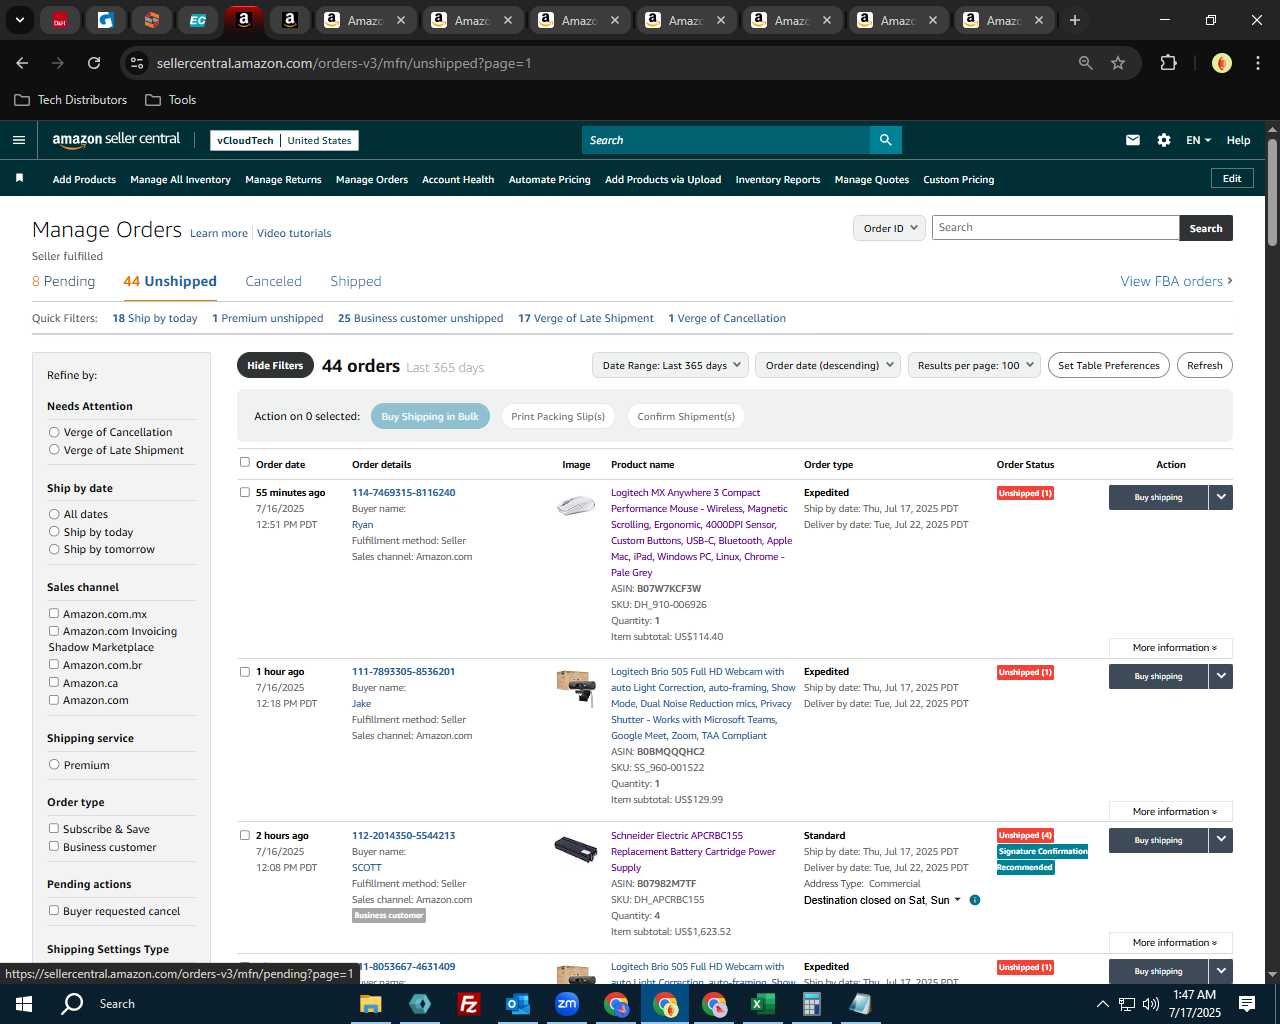
Task: Select order 114-7469315-8116240 checkbox
Action: coord(245,492)
